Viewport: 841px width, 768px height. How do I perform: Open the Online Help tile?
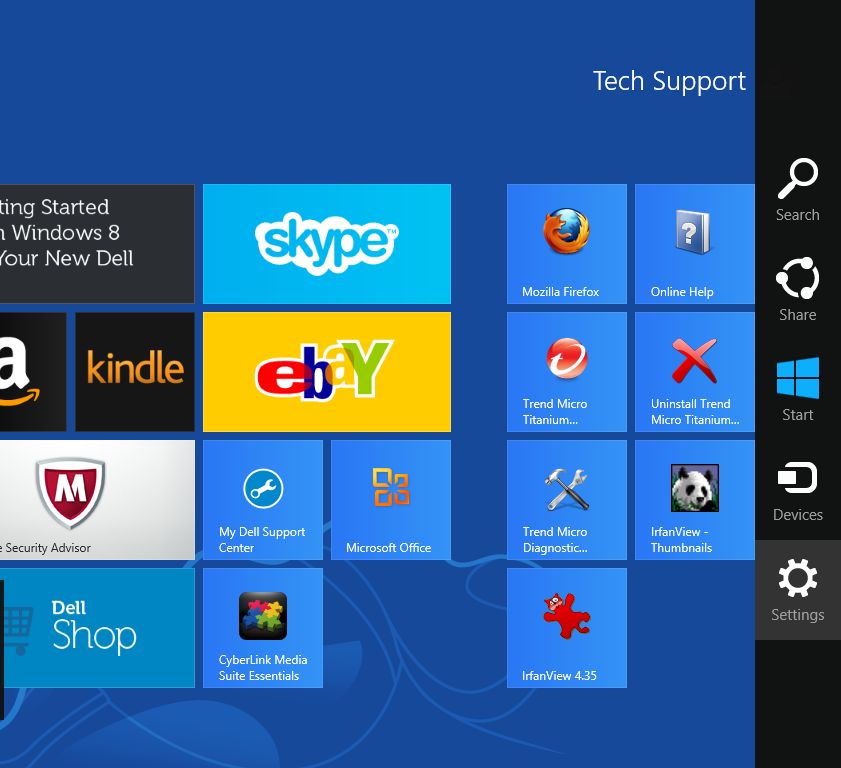pyautogui.click(x=695, y=244)
